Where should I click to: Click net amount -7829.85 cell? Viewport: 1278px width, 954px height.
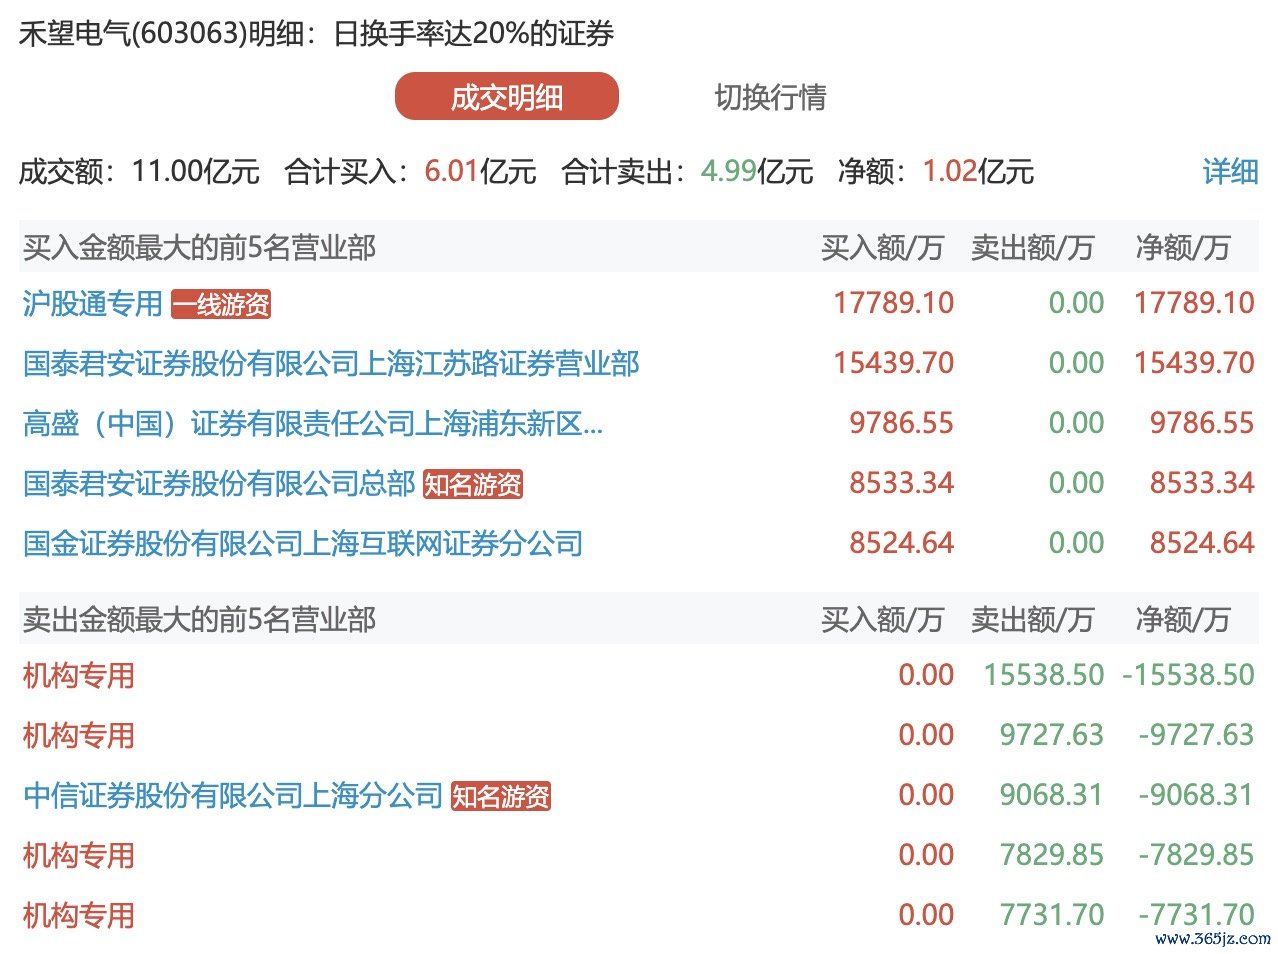pos(1196,855)
